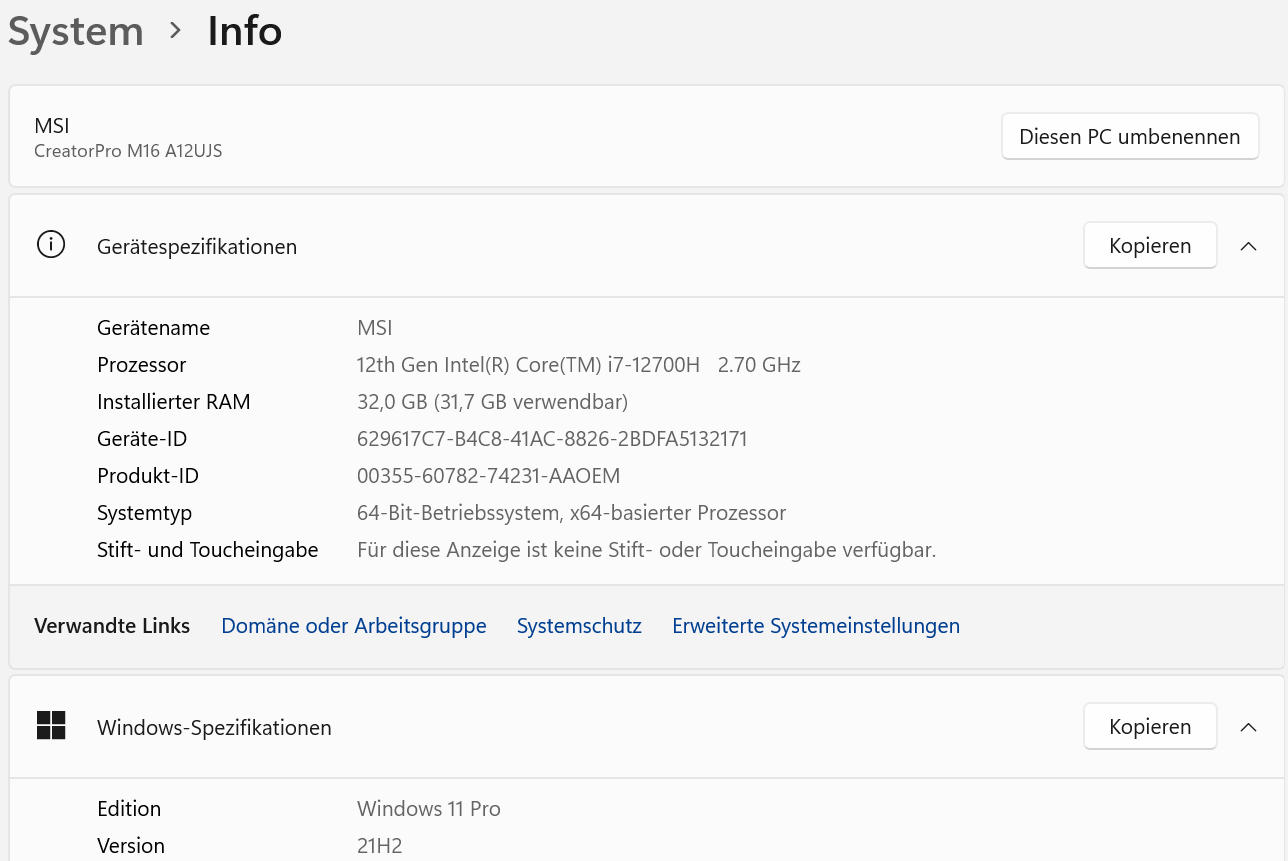
Task: Open Erweiterte Systemeinstellungen link
Action: pos(816,626)
